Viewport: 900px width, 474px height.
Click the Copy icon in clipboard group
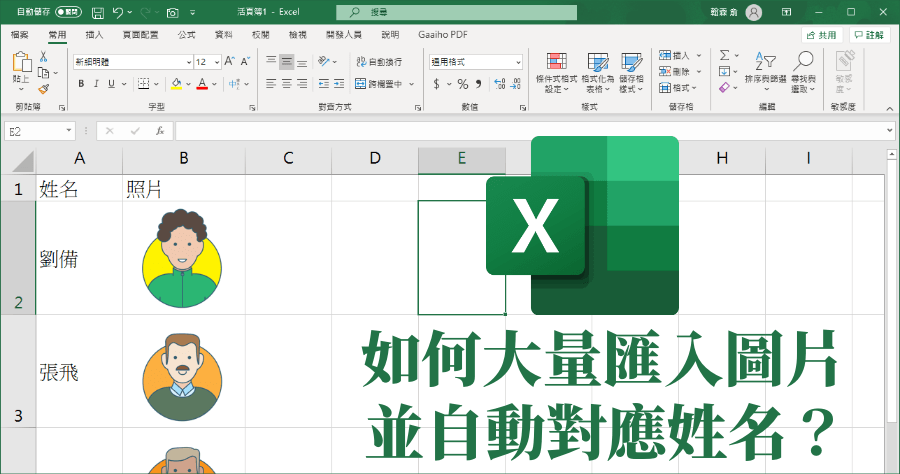pyautogui.click(x=43, y=73)
